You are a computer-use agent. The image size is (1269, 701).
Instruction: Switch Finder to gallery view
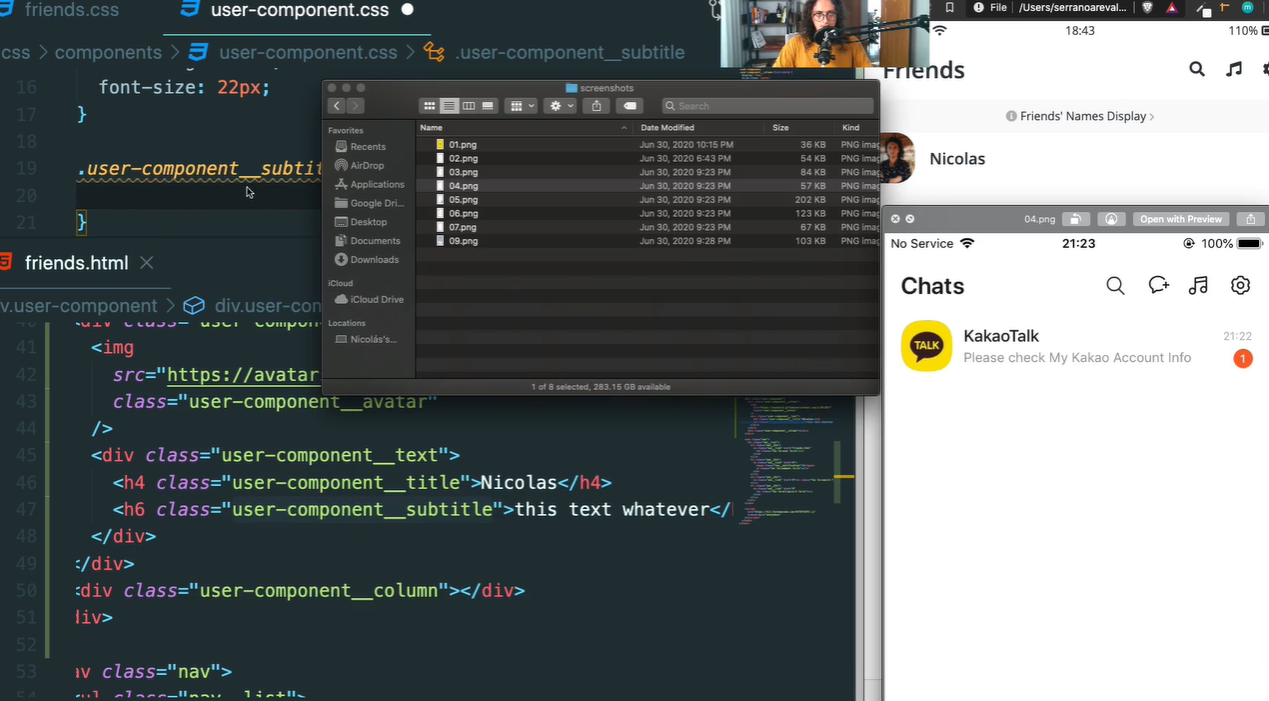488,106
